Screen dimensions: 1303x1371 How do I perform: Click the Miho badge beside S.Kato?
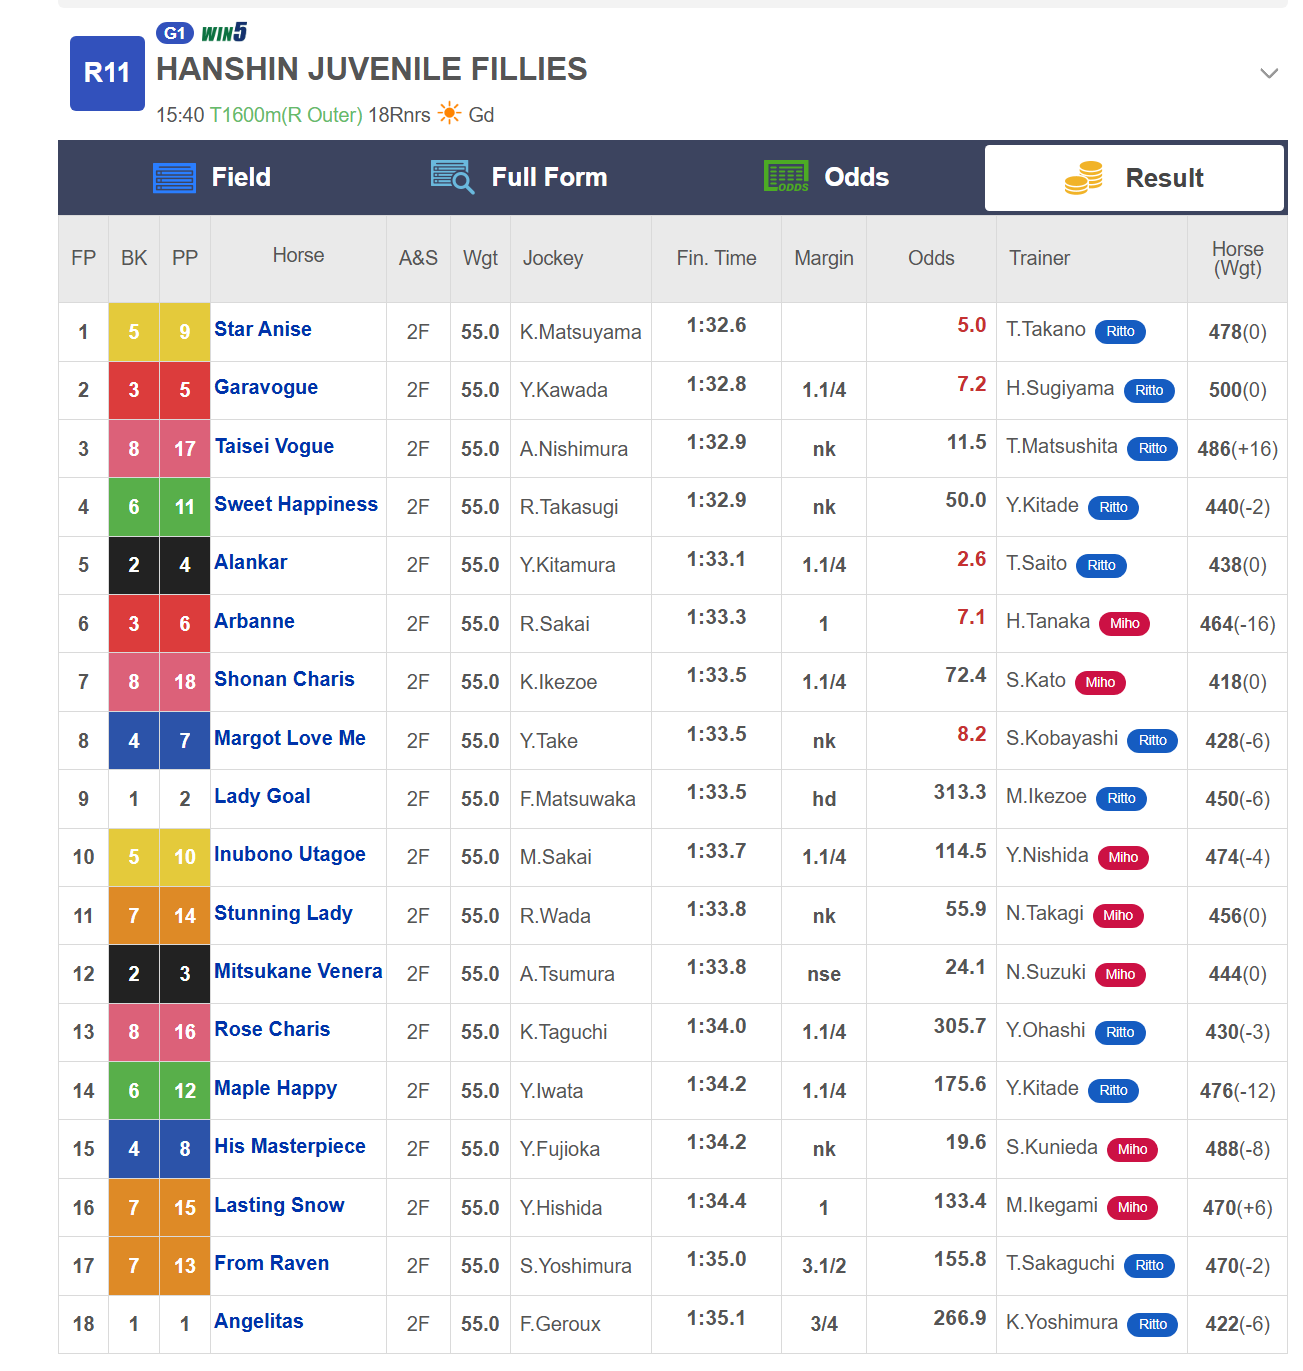1100,683
